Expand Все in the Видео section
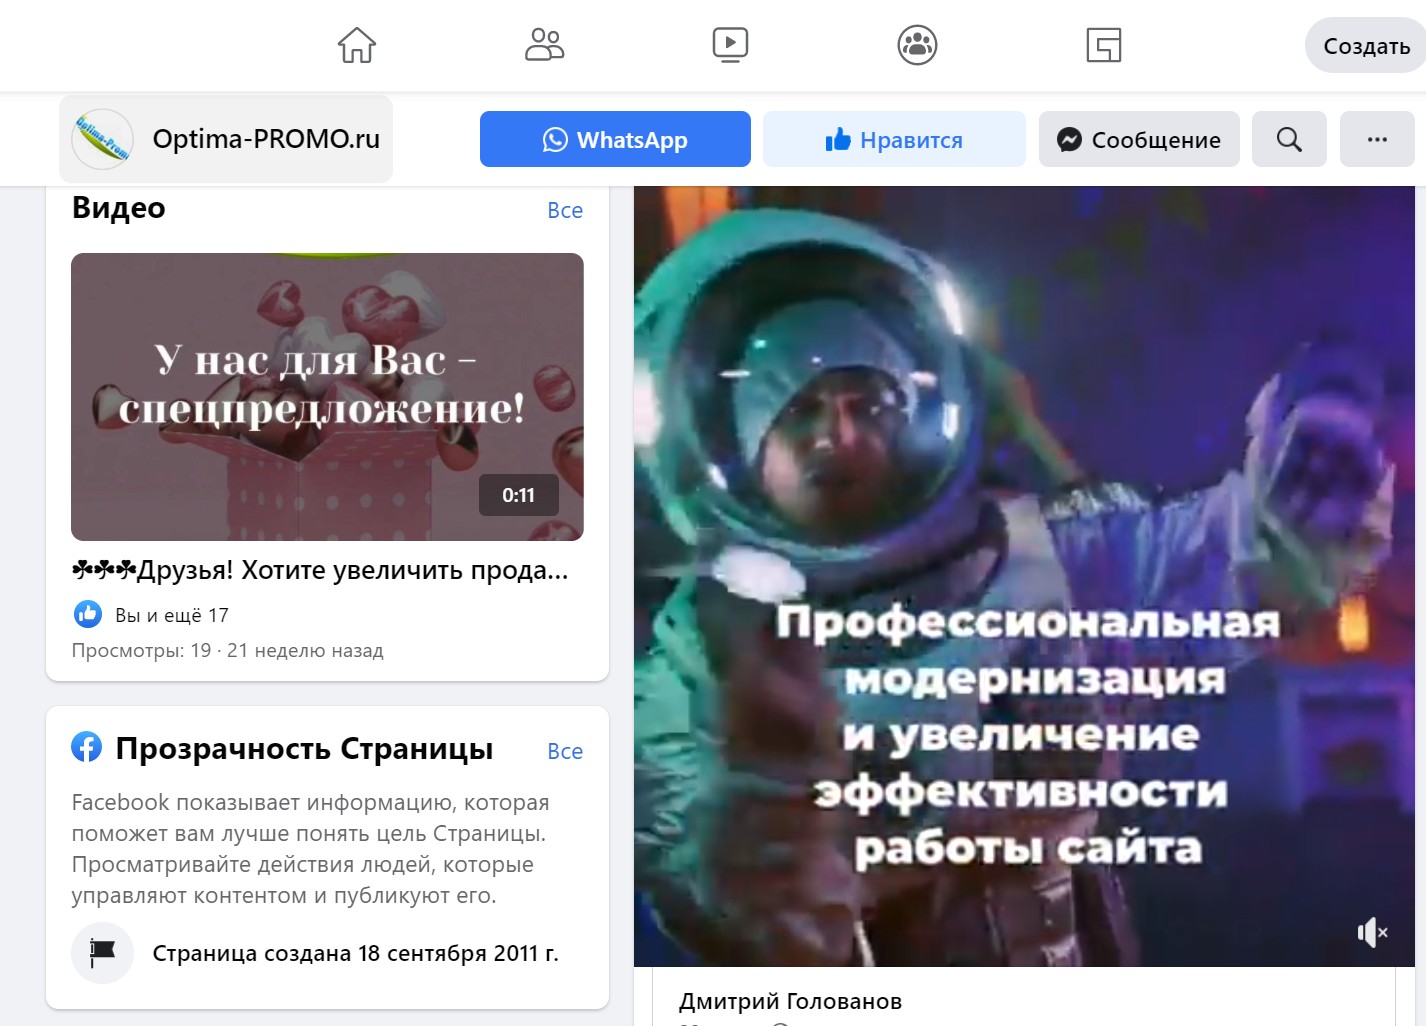1426x1026 pixels. click(x=565, y=210)
